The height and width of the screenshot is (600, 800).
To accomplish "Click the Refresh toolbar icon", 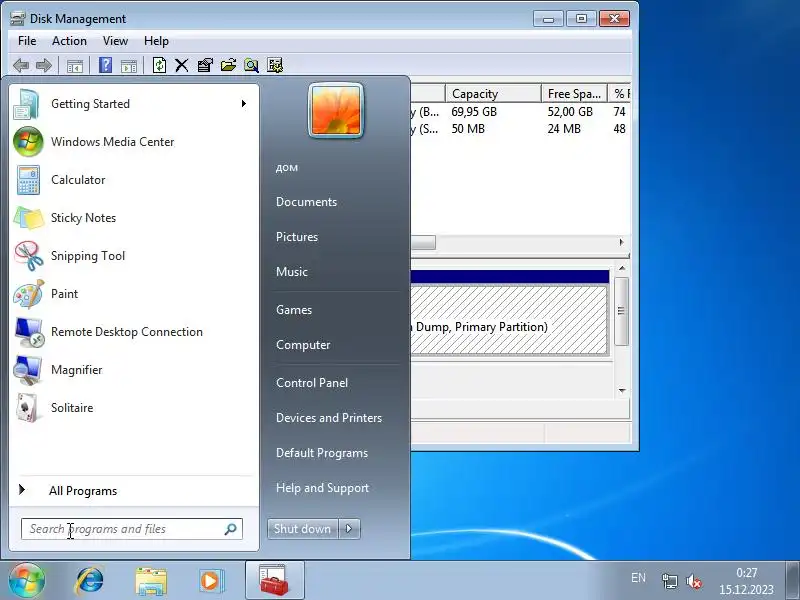I will click(159, 65).
